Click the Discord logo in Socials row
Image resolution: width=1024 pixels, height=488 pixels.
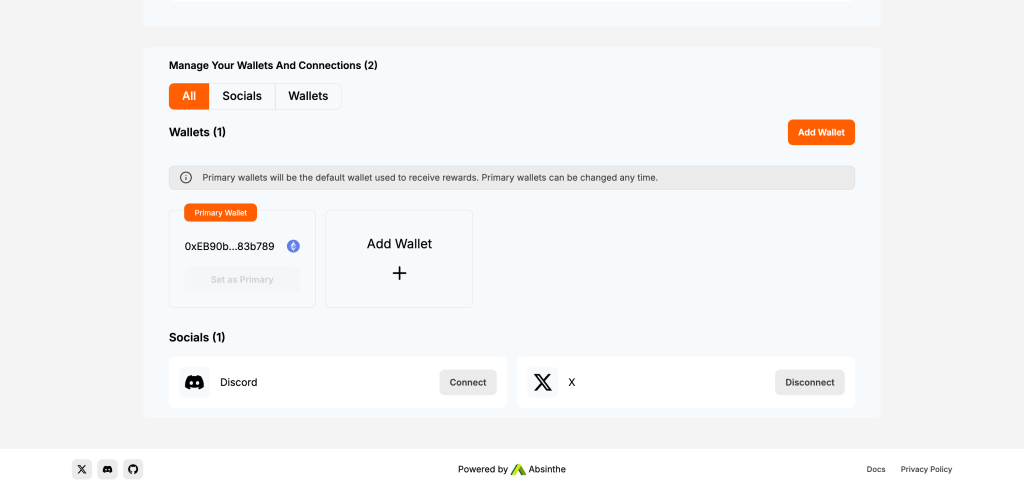195,382
